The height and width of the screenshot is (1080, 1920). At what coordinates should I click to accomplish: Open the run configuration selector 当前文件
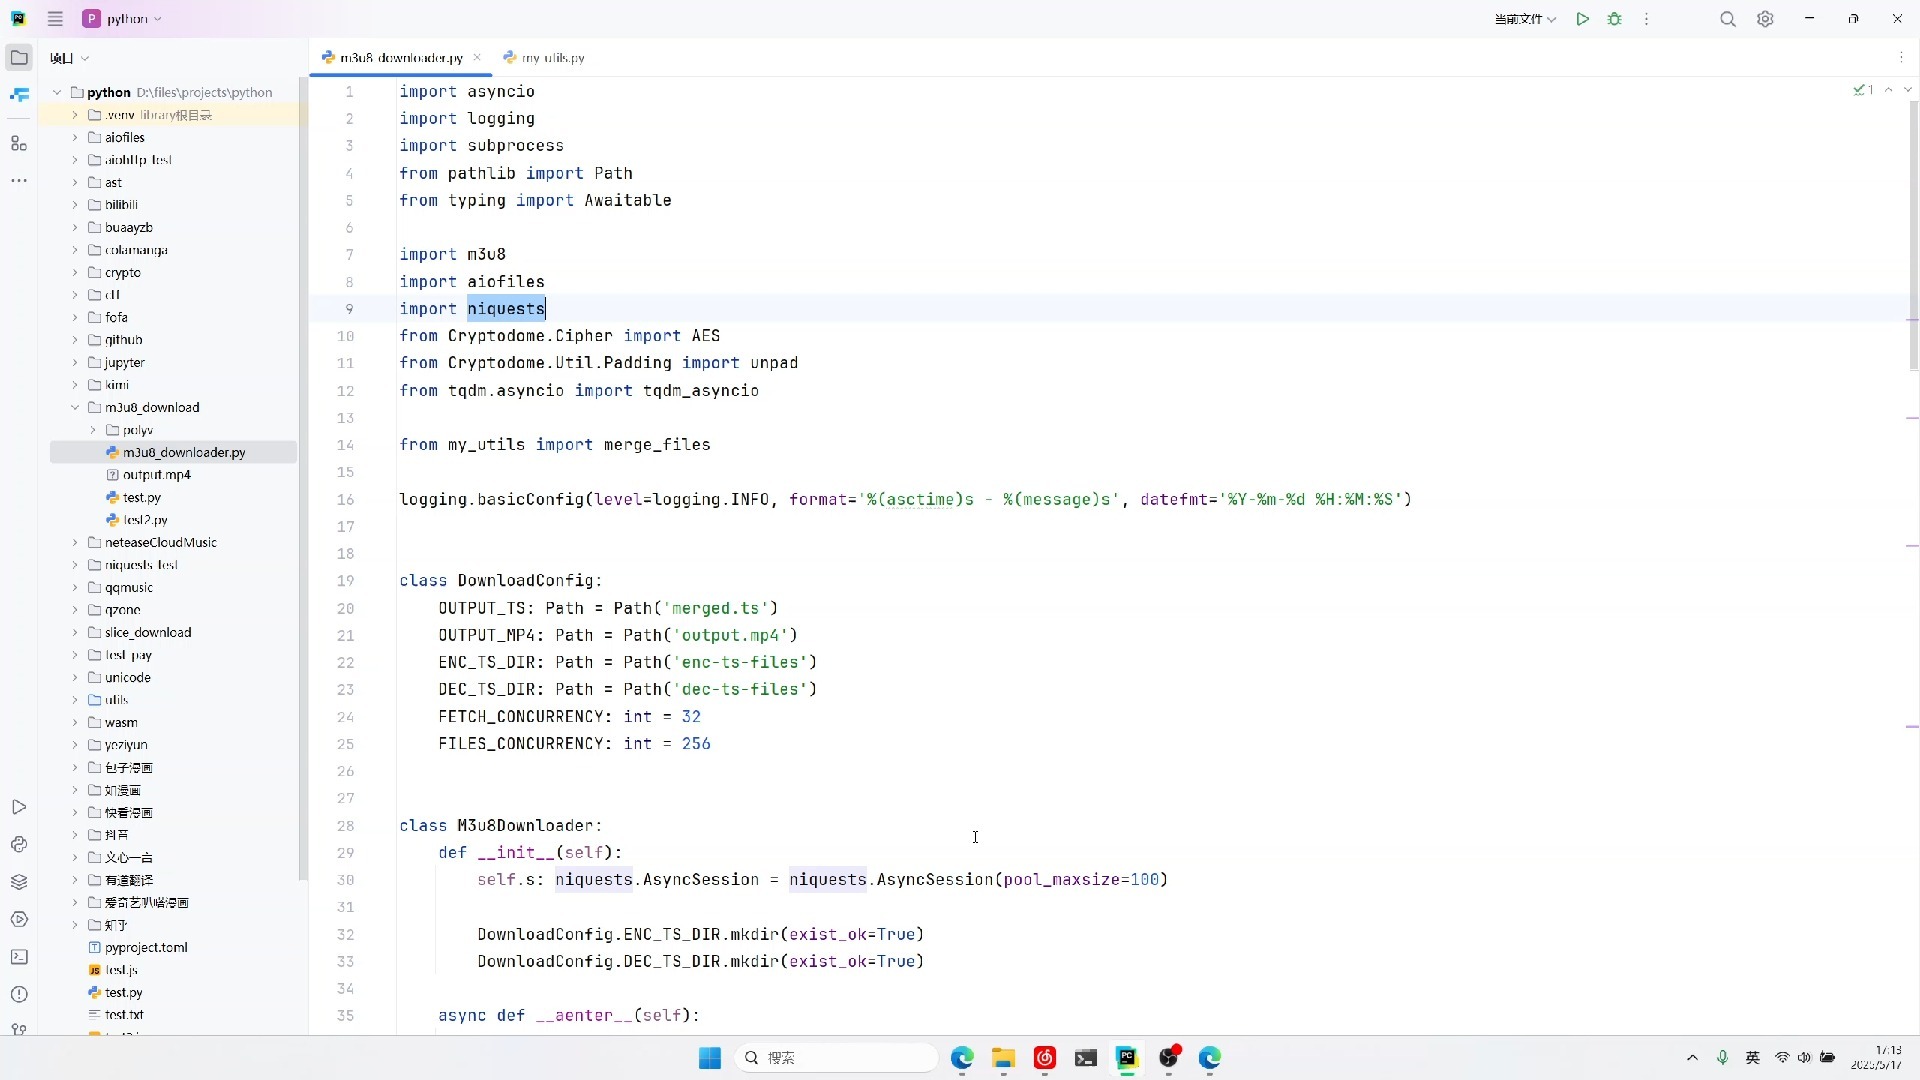[x=1524, y=19]
